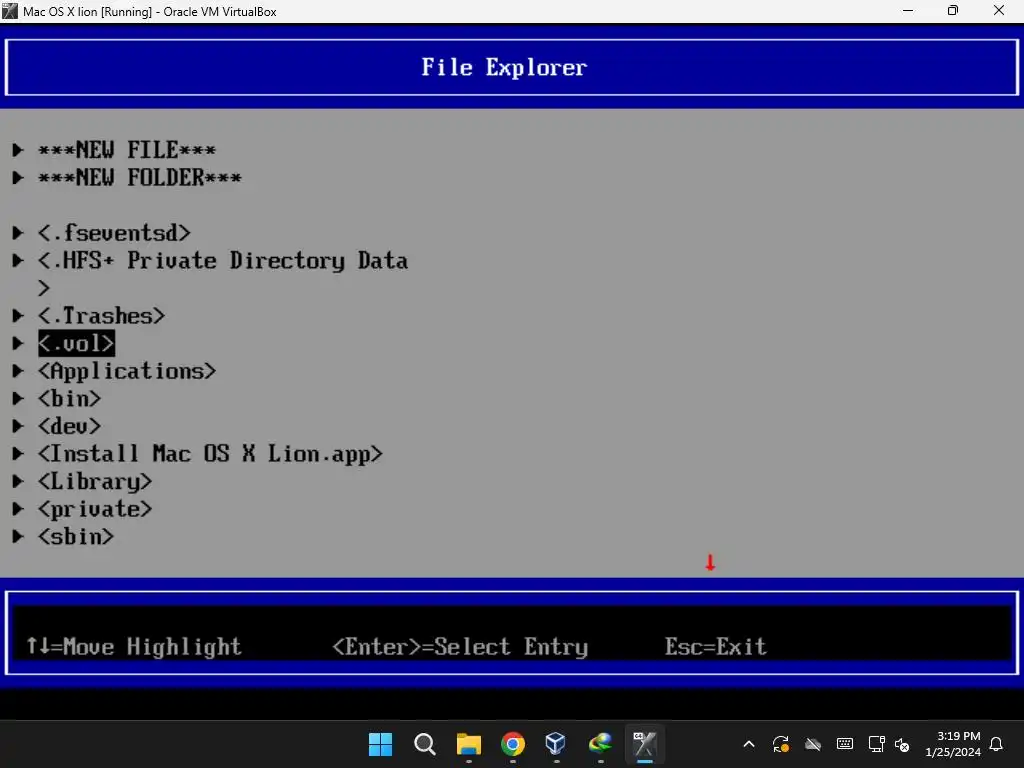Open File Explorer from the taskbar
Image resolution: width=1024 pixels, height=768 pixels.
coord(469,744)
